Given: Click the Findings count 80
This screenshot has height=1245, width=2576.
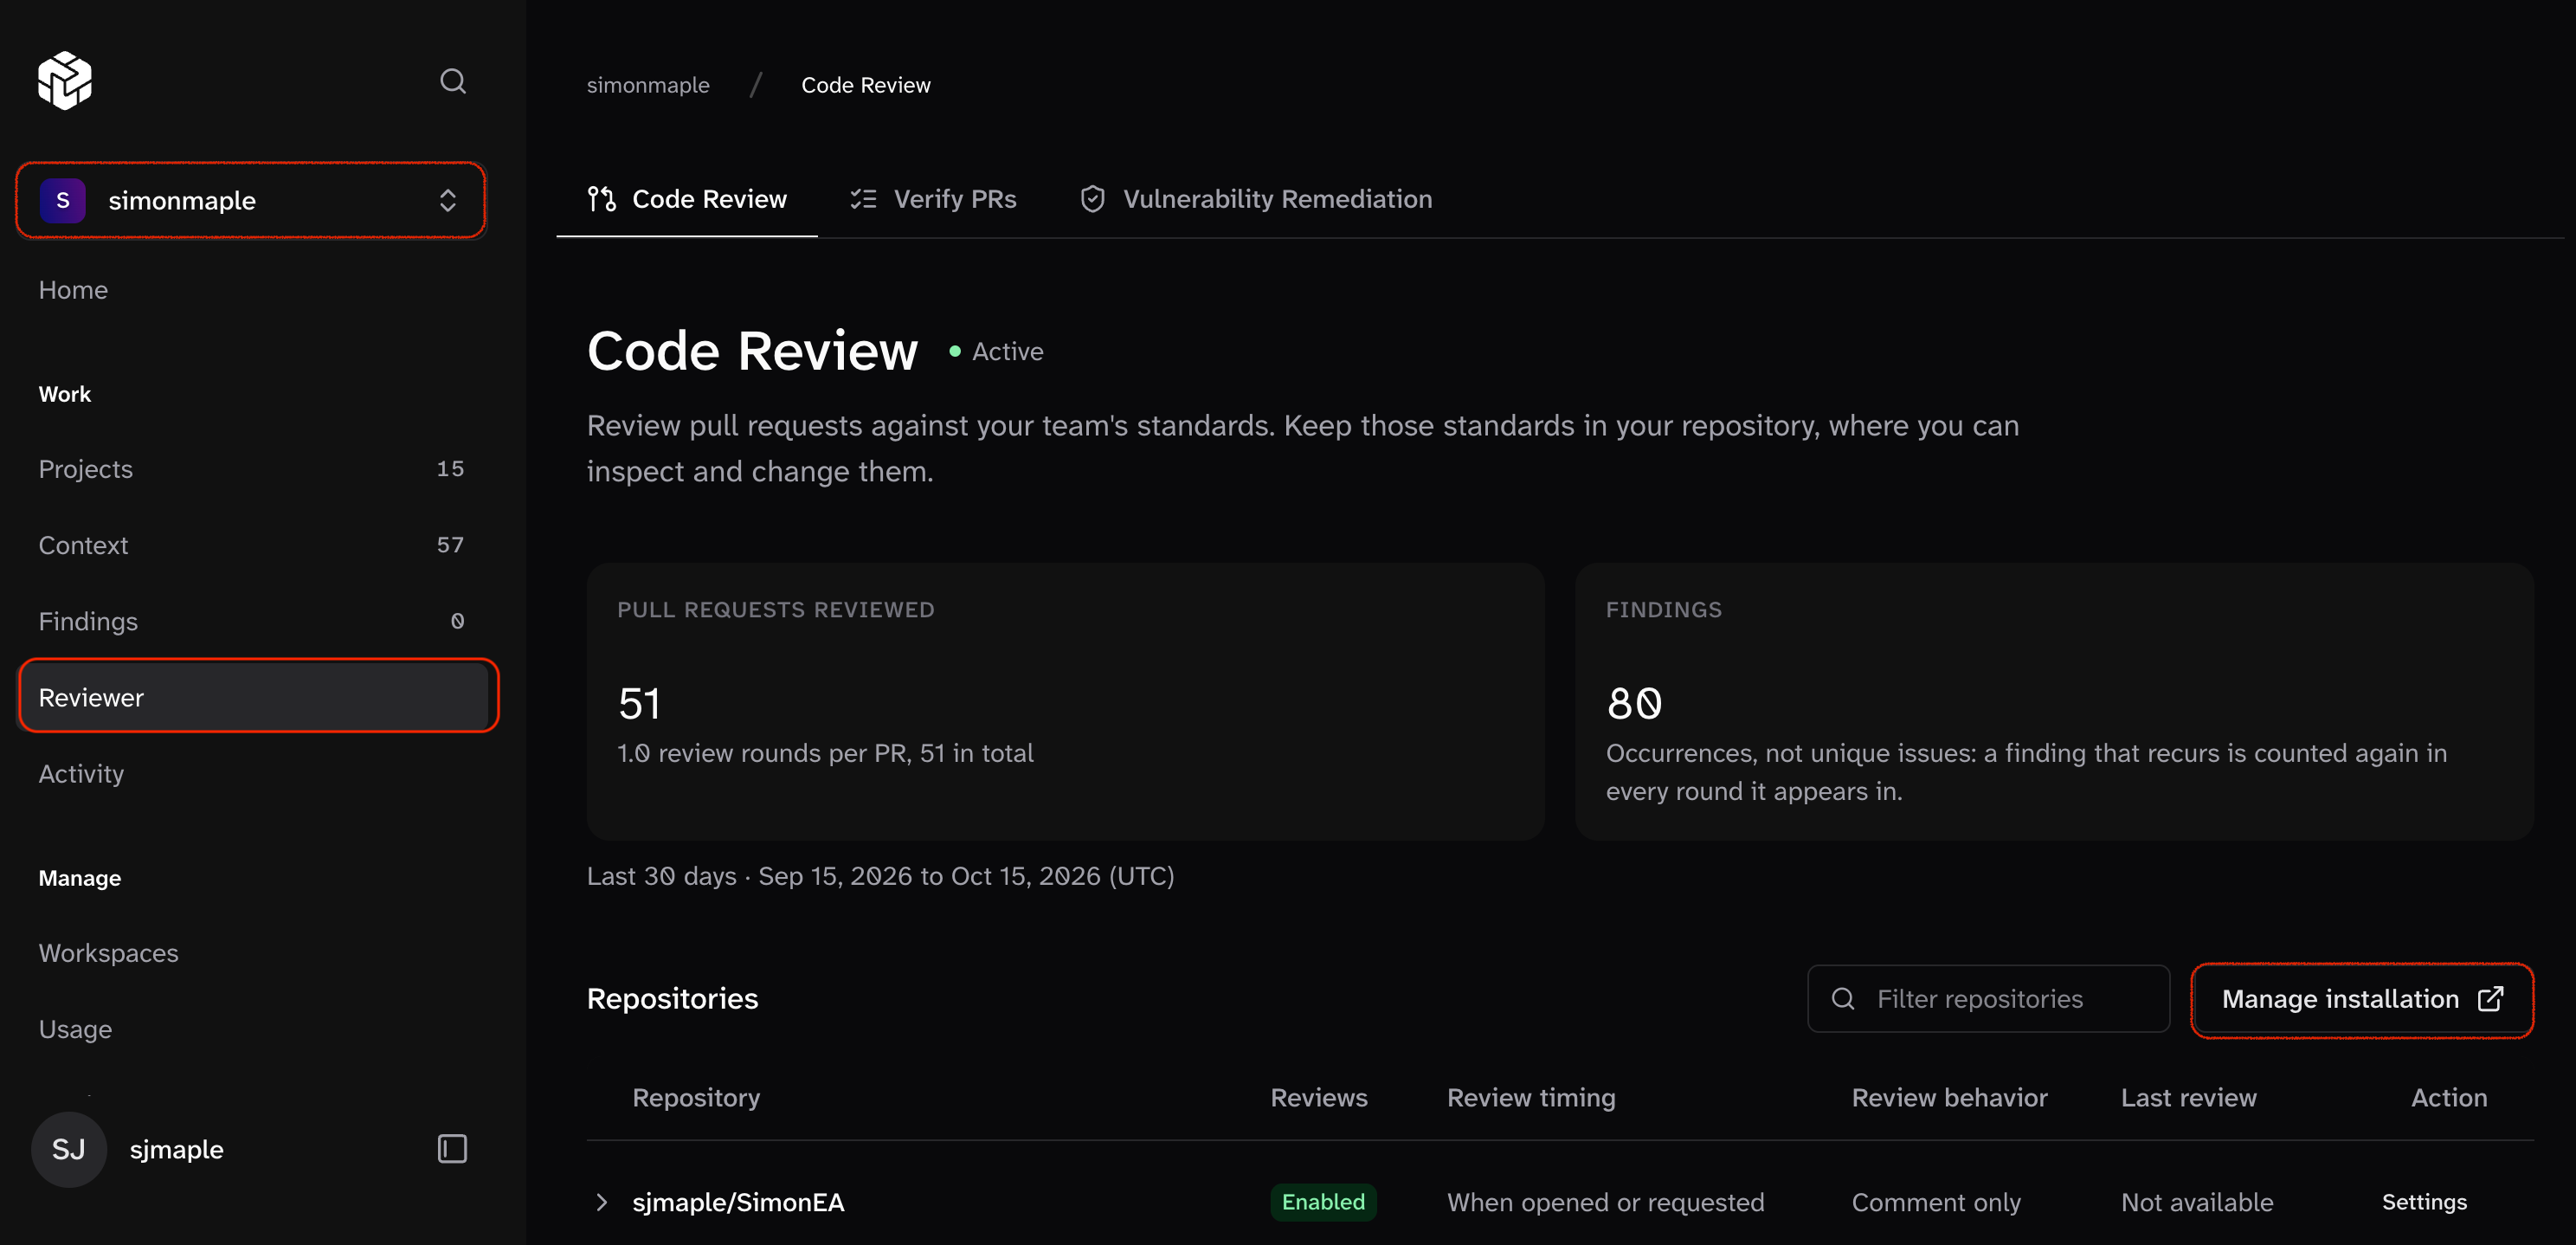Looking at the screenshot, I should coord(1634,703).
